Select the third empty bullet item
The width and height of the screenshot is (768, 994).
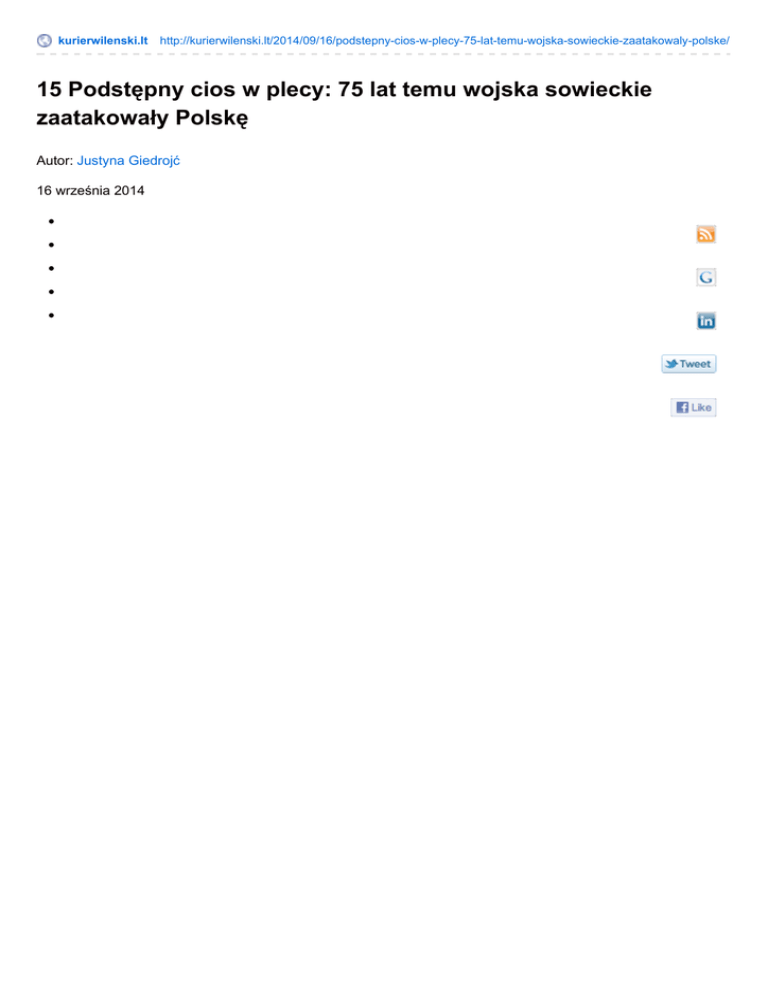(51, 268)
